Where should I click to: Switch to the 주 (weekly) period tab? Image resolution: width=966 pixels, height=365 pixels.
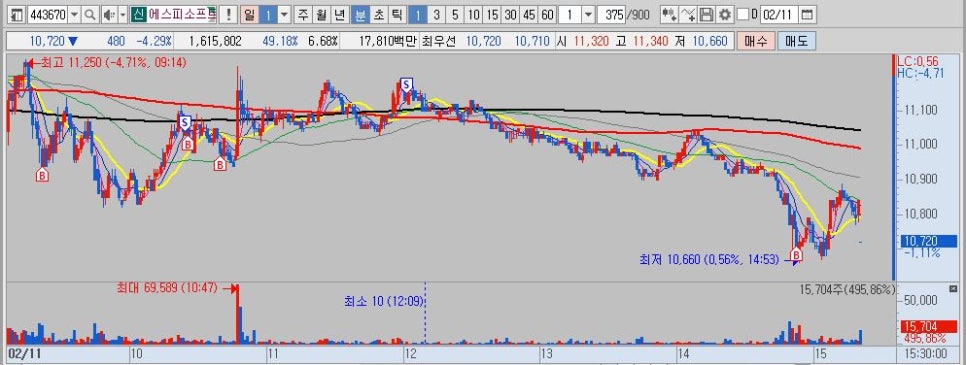(x=302, y=14)
